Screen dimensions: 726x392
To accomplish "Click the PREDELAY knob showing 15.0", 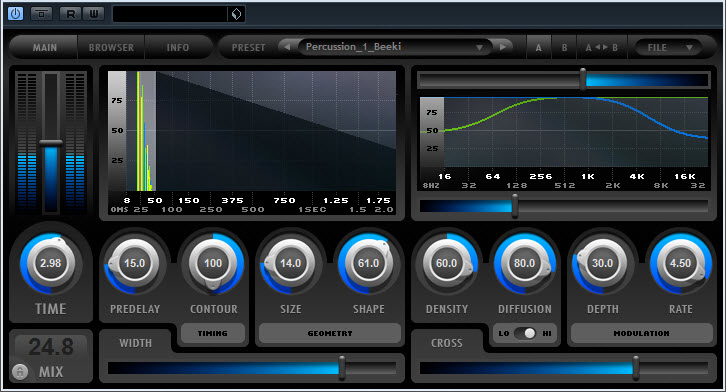I will [135, 263].
